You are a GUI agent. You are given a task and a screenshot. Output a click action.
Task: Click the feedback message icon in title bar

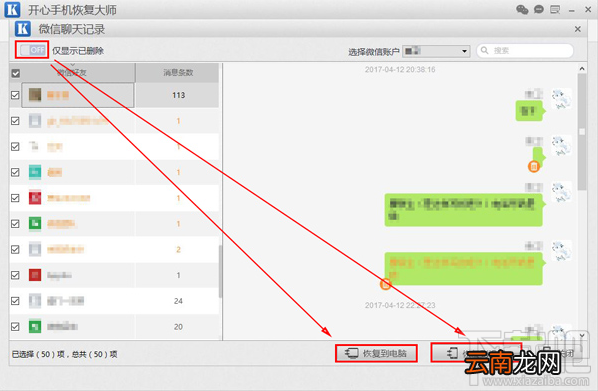tap(555, 10)
